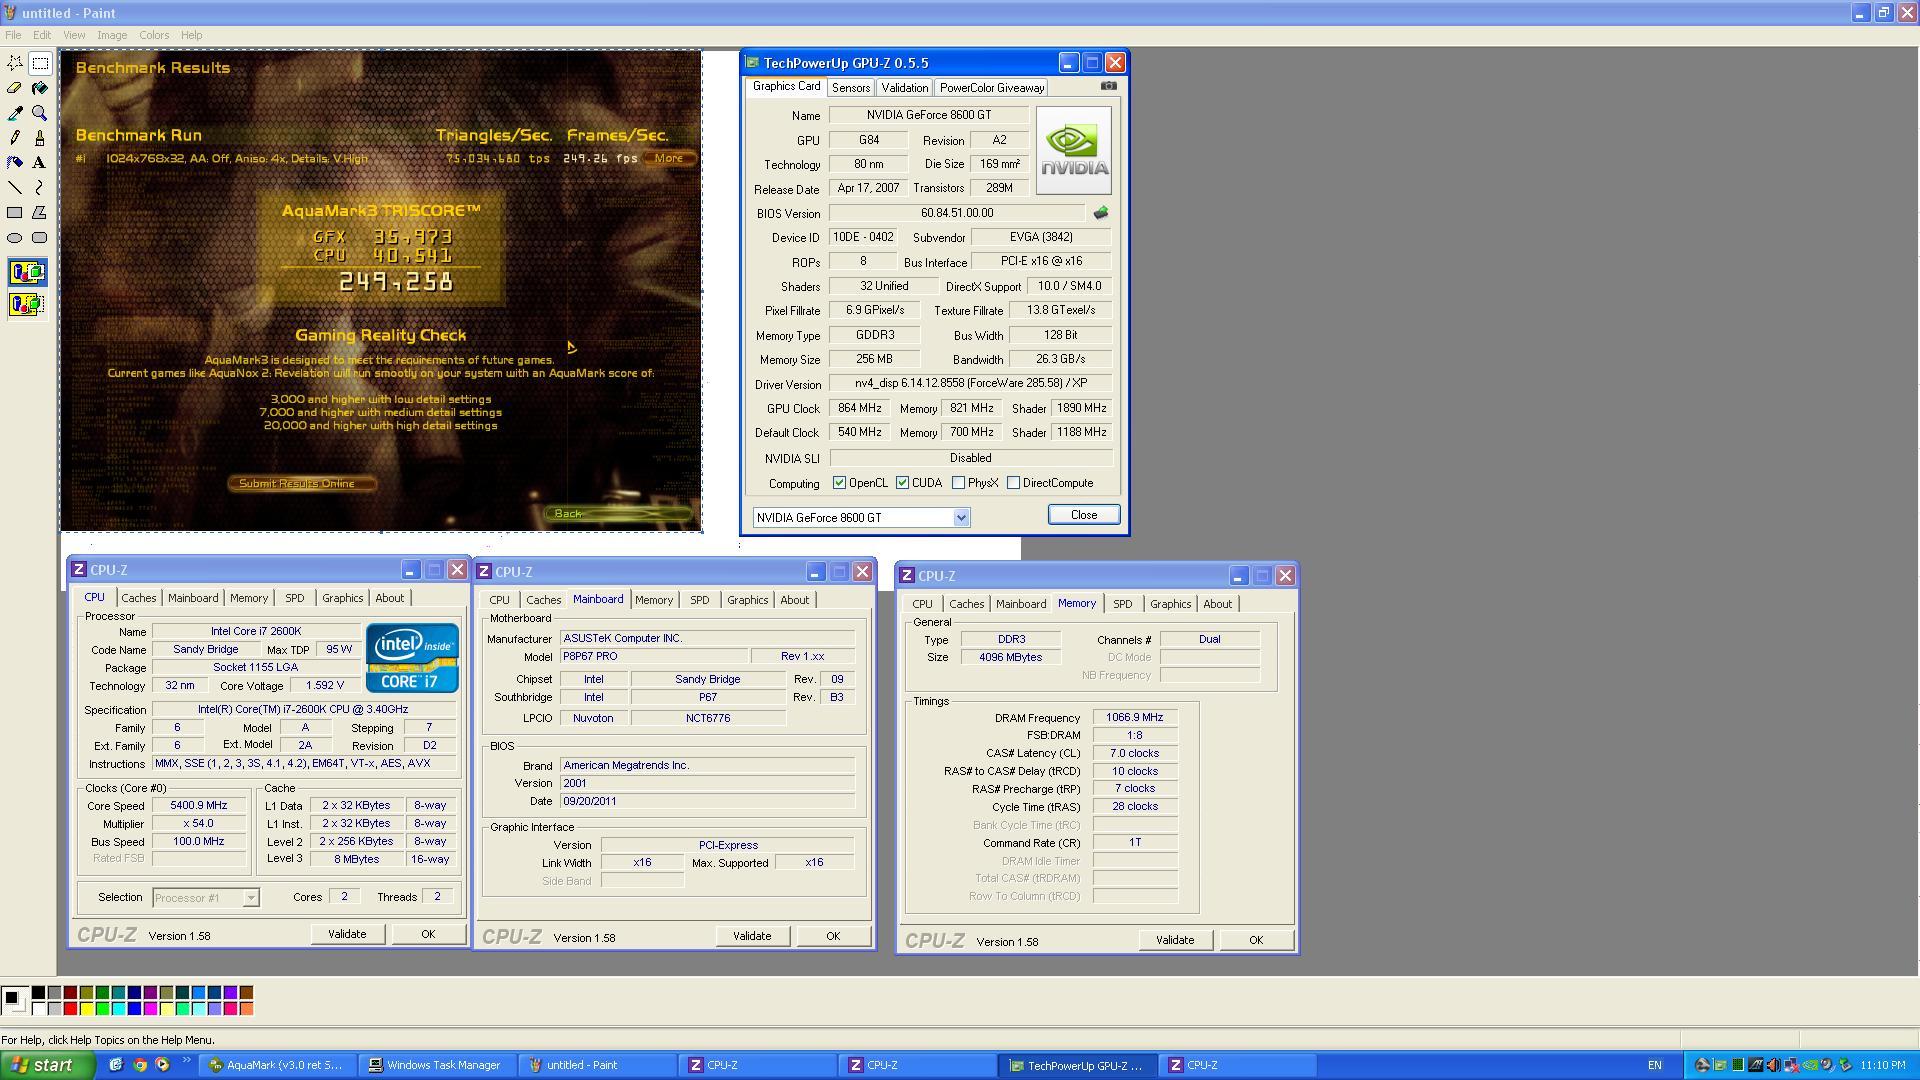Open Graphics tab in CPU-Z Memory window

coord(1171,604)
